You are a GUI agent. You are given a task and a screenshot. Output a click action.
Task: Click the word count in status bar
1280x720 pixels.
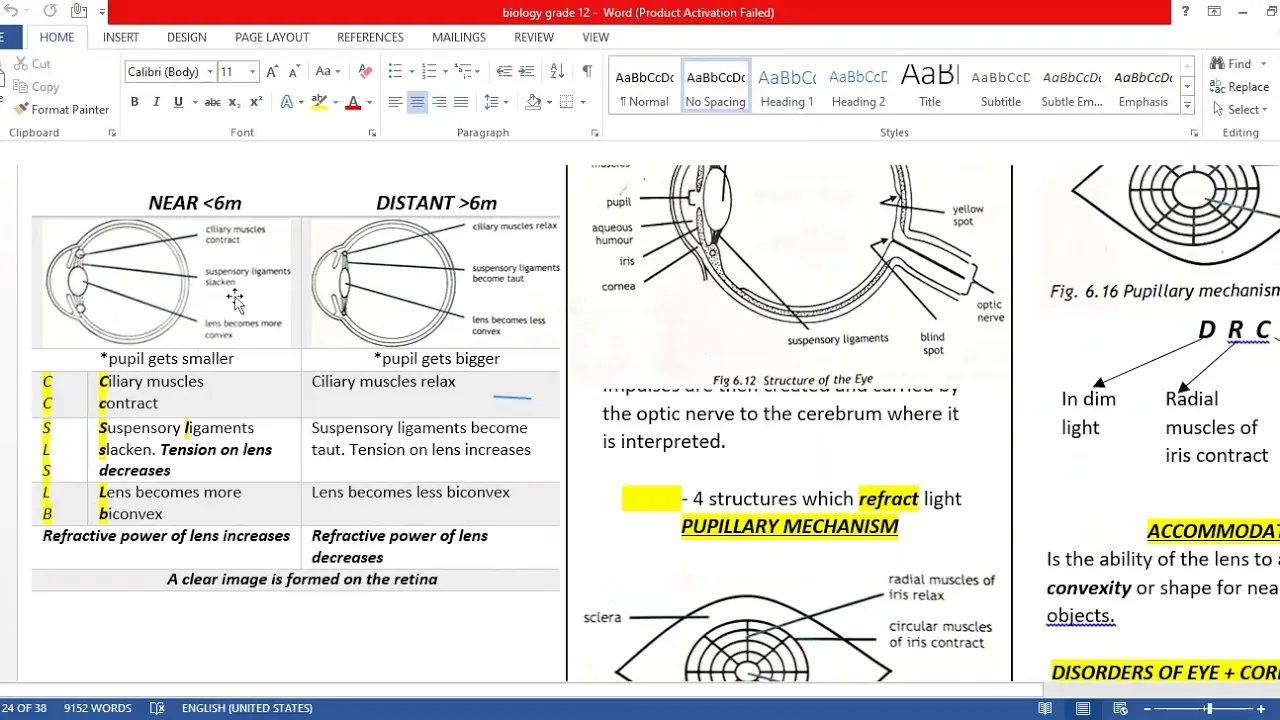click(97, 708)
